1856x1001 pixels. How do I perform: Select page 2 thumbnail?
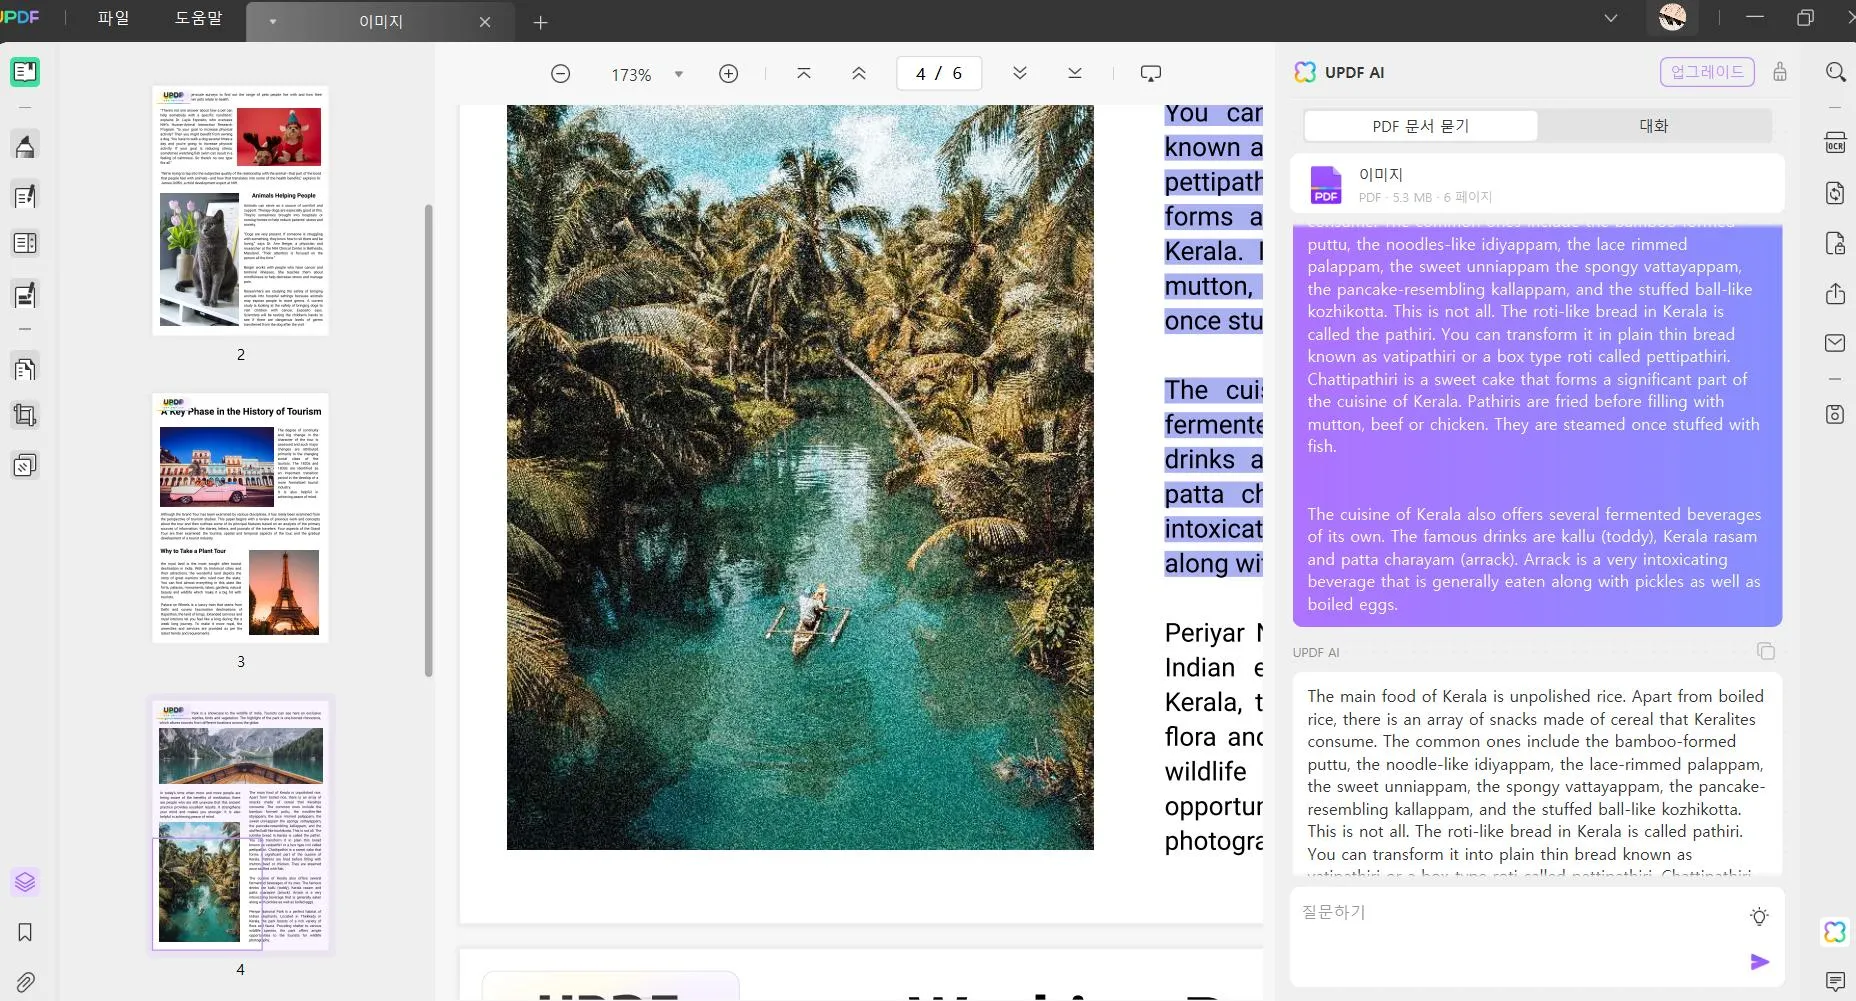240,210
